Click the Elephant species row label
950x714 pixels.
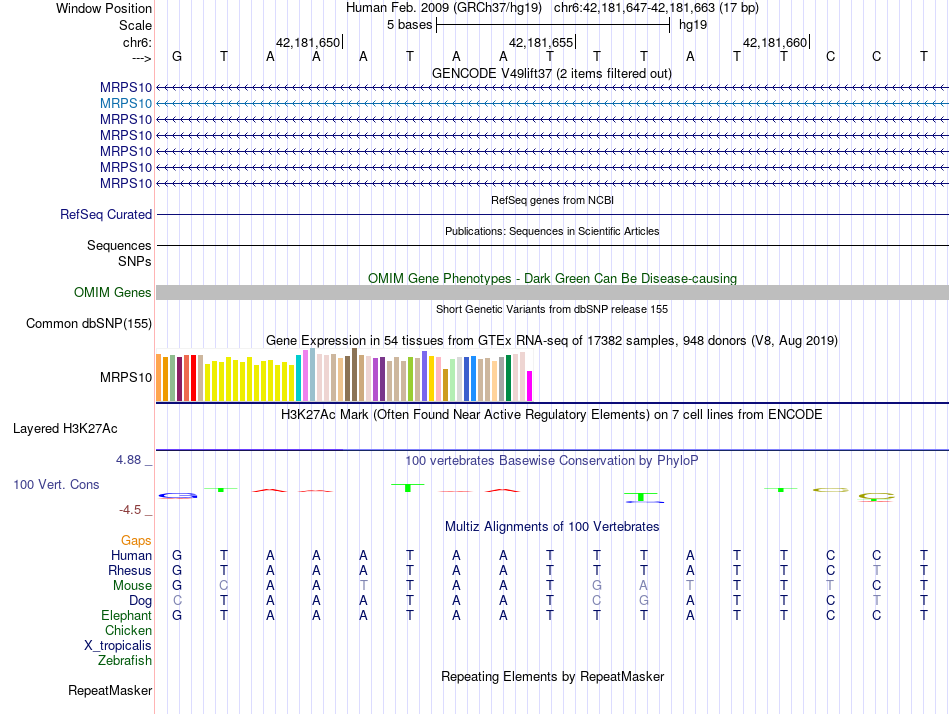coord(127,615)
